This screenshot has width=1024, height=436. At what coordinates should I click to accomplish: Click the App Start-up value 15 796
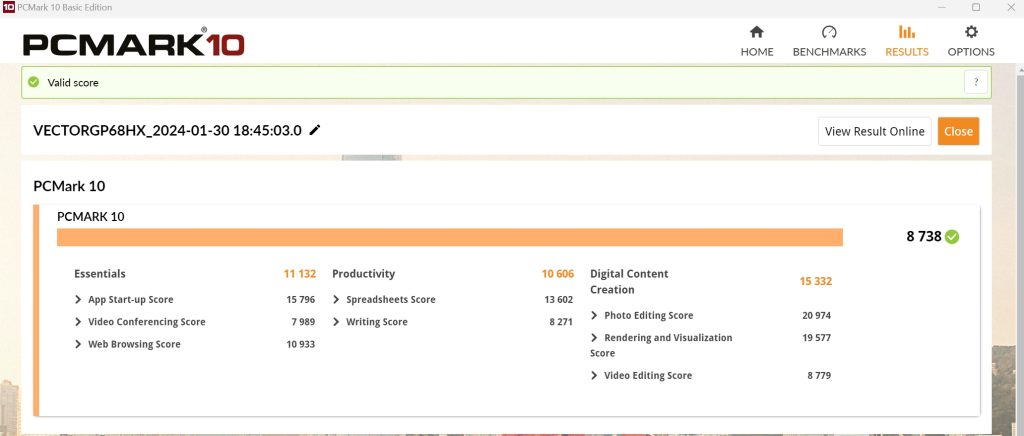coord(300,300)
